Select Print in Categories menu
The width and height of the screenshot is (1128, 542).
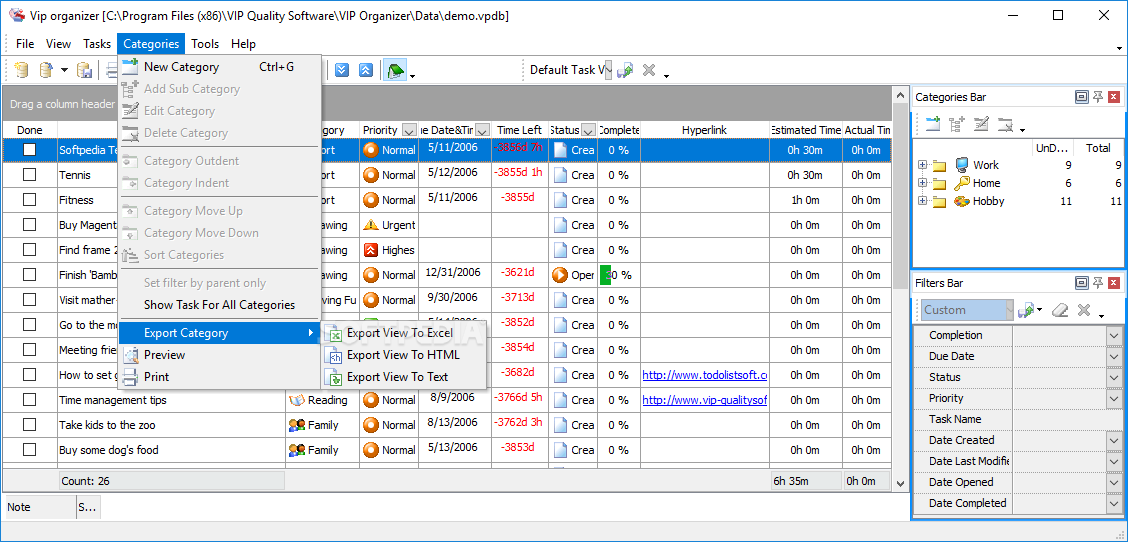pos(219,376)
